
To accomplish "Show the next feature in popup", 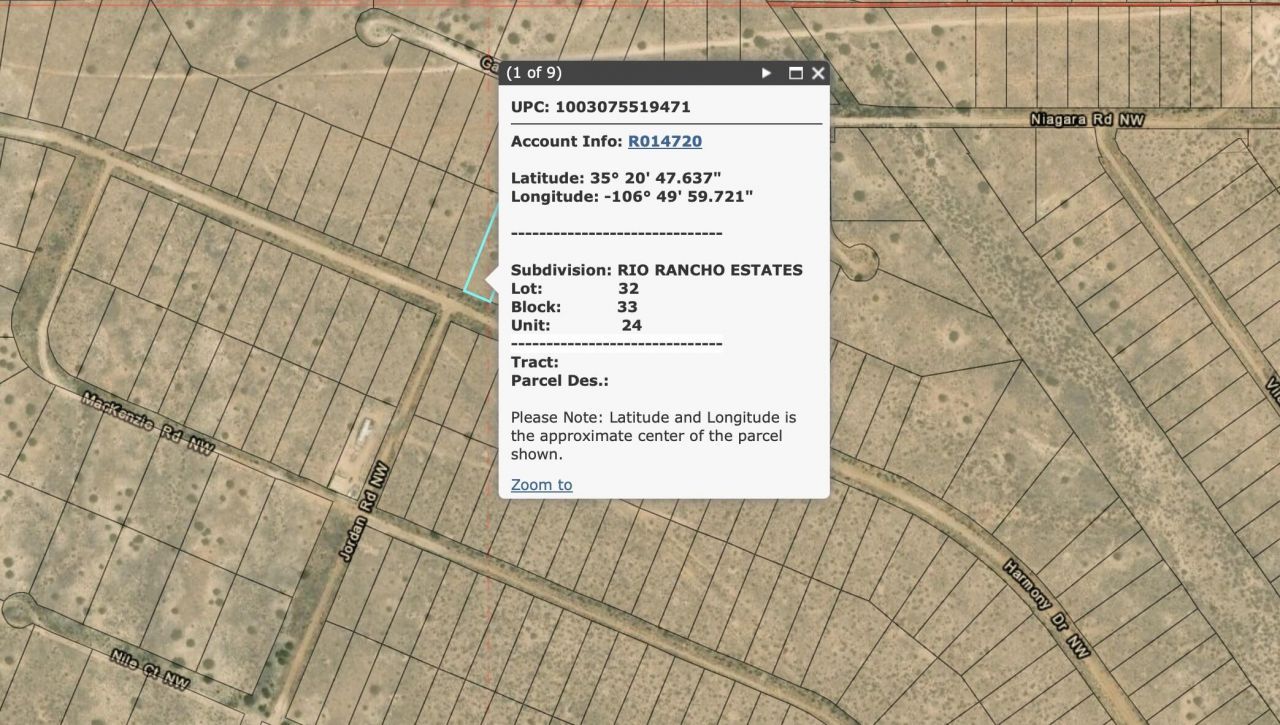I will [x=766, y=73].
